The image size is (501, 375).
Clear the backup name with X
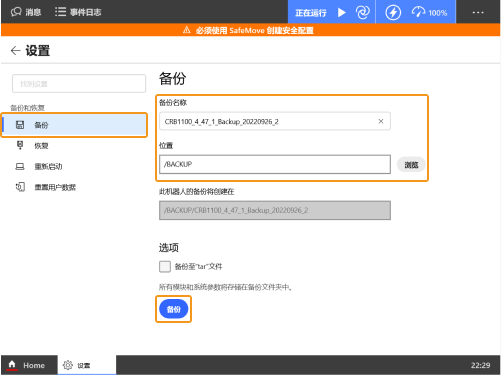pyautogui.click(x=381, y=121)
